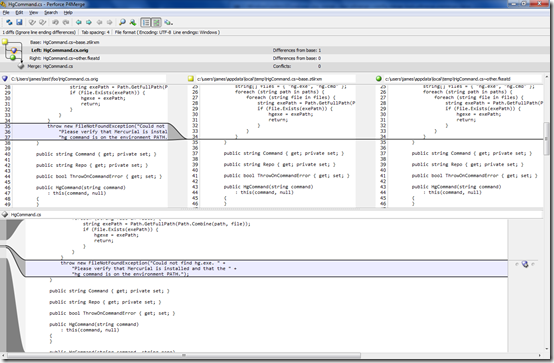Click the right pane other file path text
Viewport: 554px width, 363px height.
click(448, 79)
